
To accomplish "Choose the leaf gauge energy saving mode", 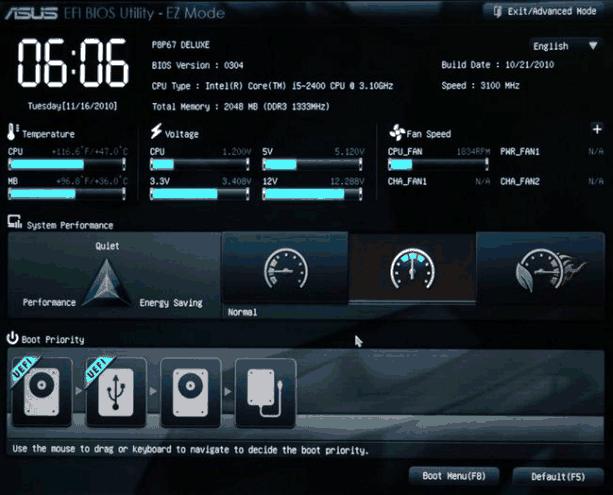I will [540, 269].
